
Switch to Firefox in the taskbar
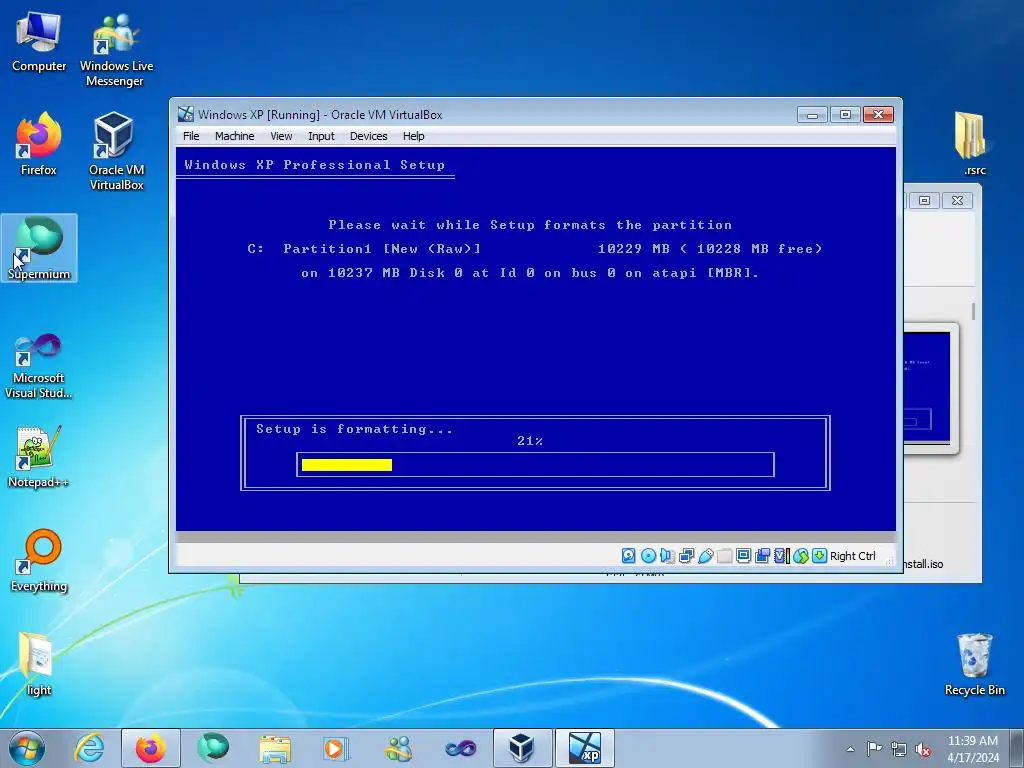click(x=150, y=748)
